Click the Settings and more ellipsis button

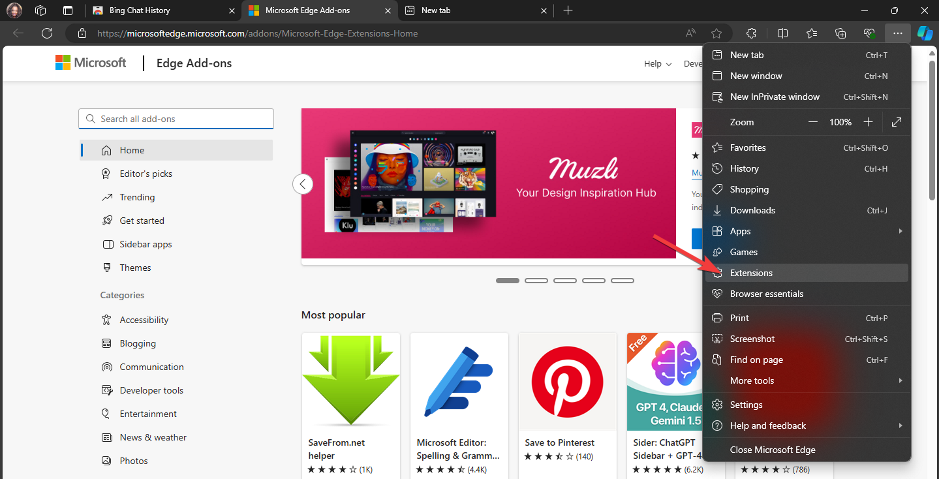(897, 34)
